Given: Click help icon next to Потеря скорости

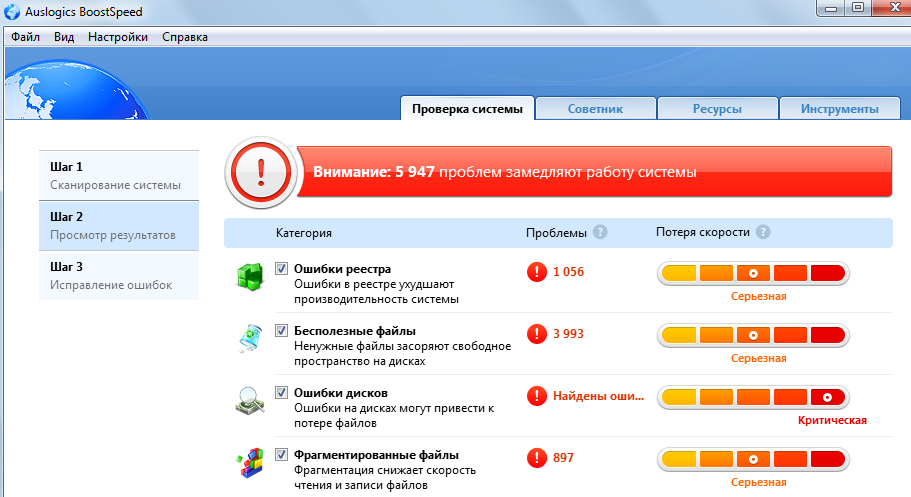Looking at the screenshot, I should click(763, 232).
